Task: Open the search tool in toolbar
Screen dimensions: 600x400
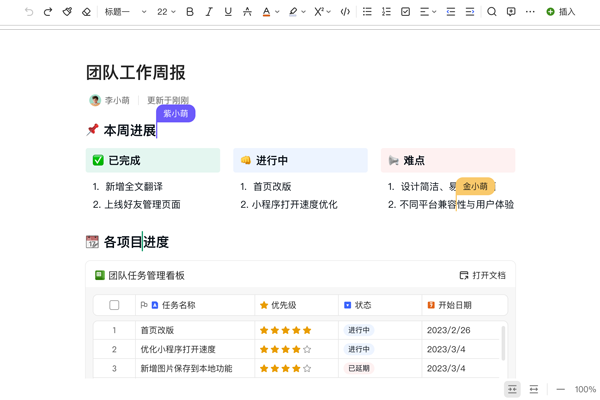Action: pyautogui.click(x=491, y=12)
